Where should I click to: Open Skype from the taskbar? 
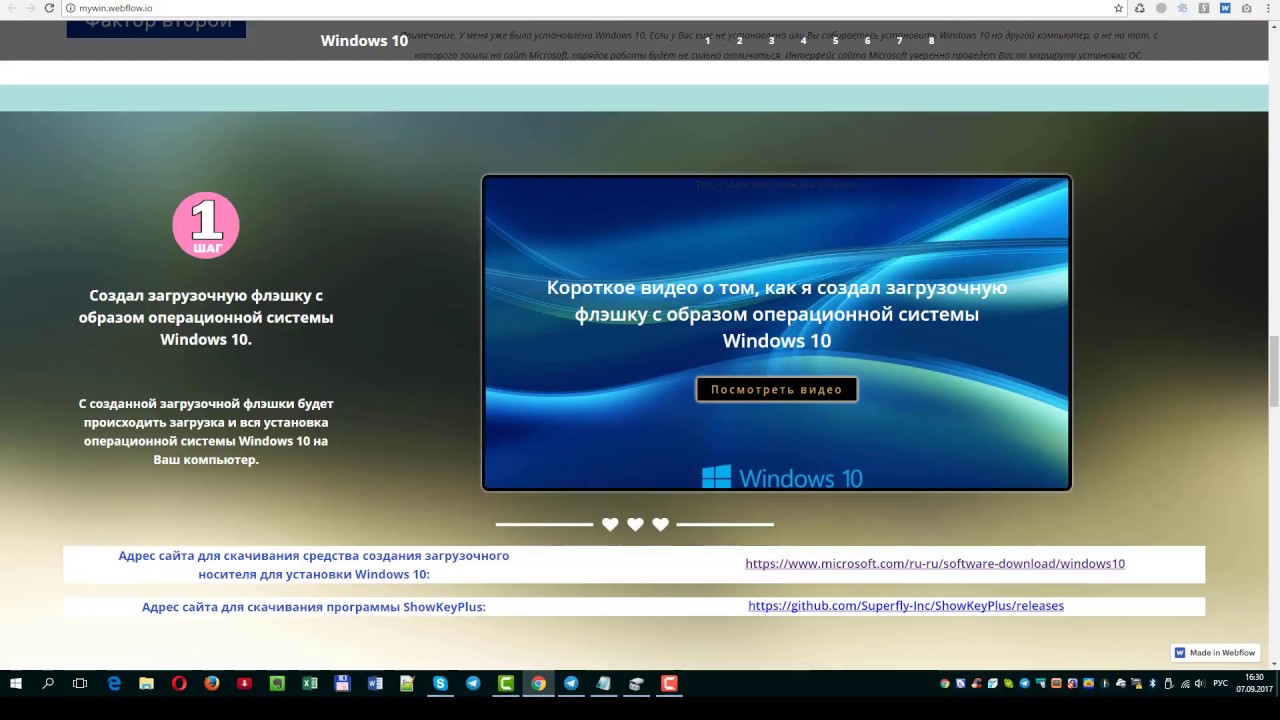click(440, 684)
